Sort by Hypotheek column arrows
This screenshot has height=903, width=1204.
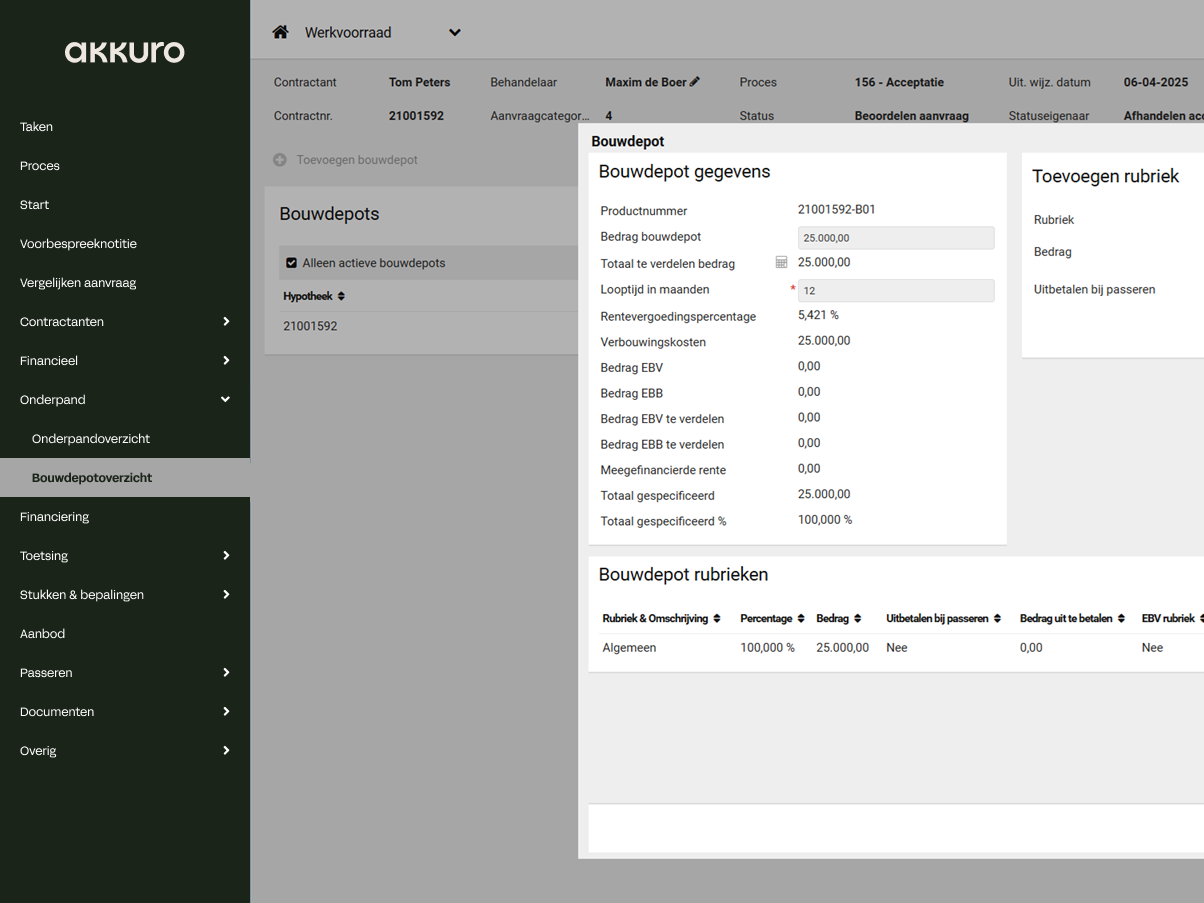(x=341, y=296)
